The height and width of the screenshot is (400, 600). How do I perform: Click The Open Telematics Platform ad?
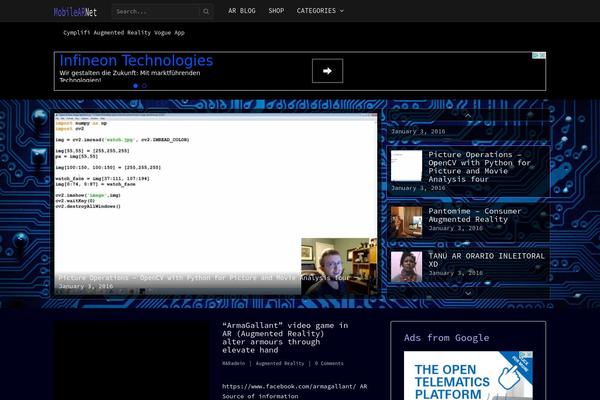coord(468,376)
